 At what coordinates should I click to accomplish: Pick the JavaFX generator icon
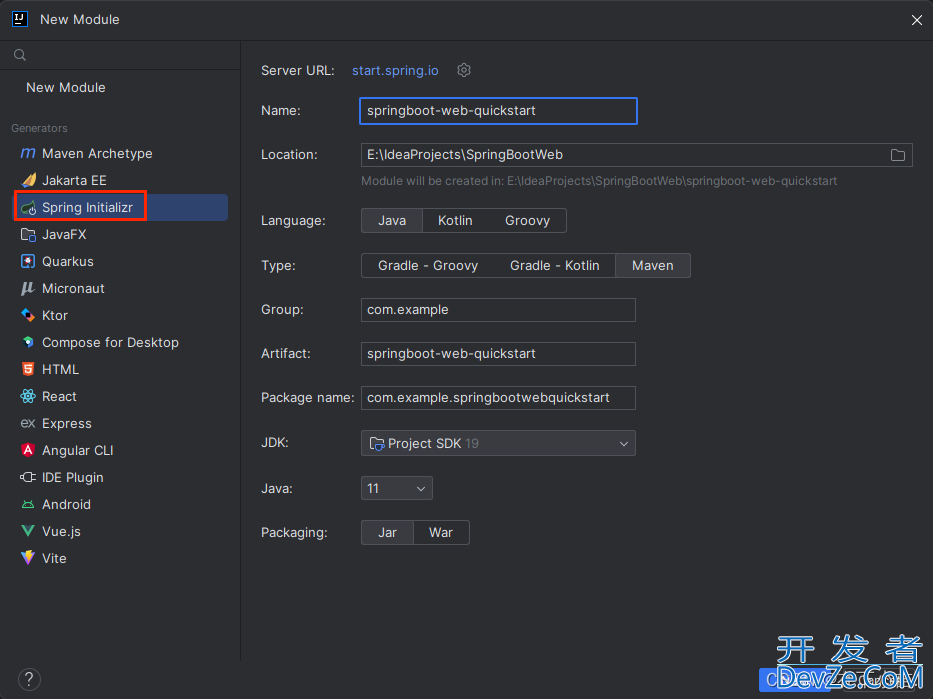pyautogui.click(x=28, y=234)
